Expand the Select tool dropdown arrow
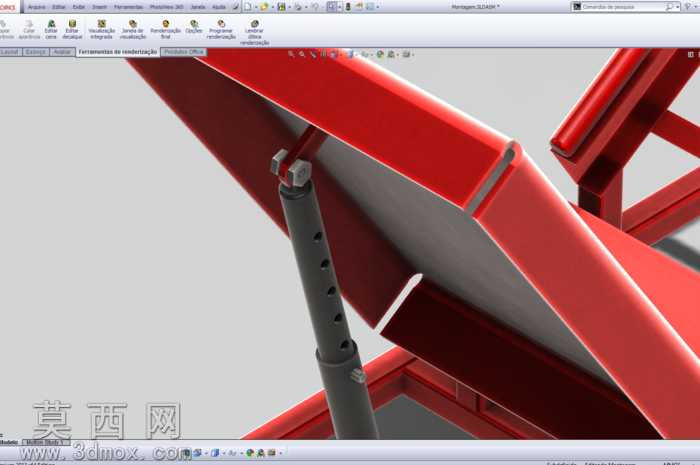 340,7
